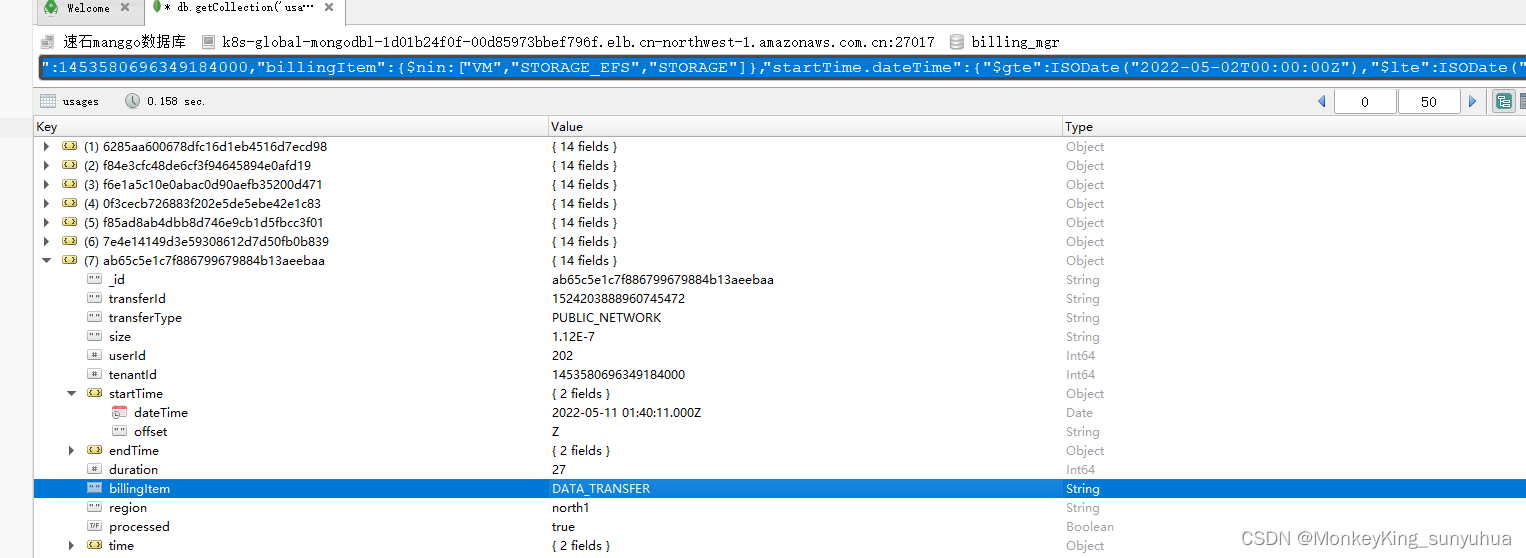Click the value north1
Viewport: 1526px width, 558px height.
tap(570, 507)
